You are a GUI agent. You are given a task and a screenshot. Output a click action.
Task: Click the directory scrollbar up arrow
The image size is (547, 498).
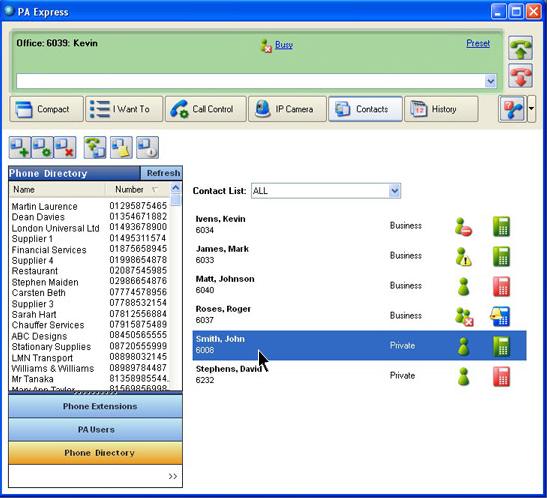[x=176, y=188]
